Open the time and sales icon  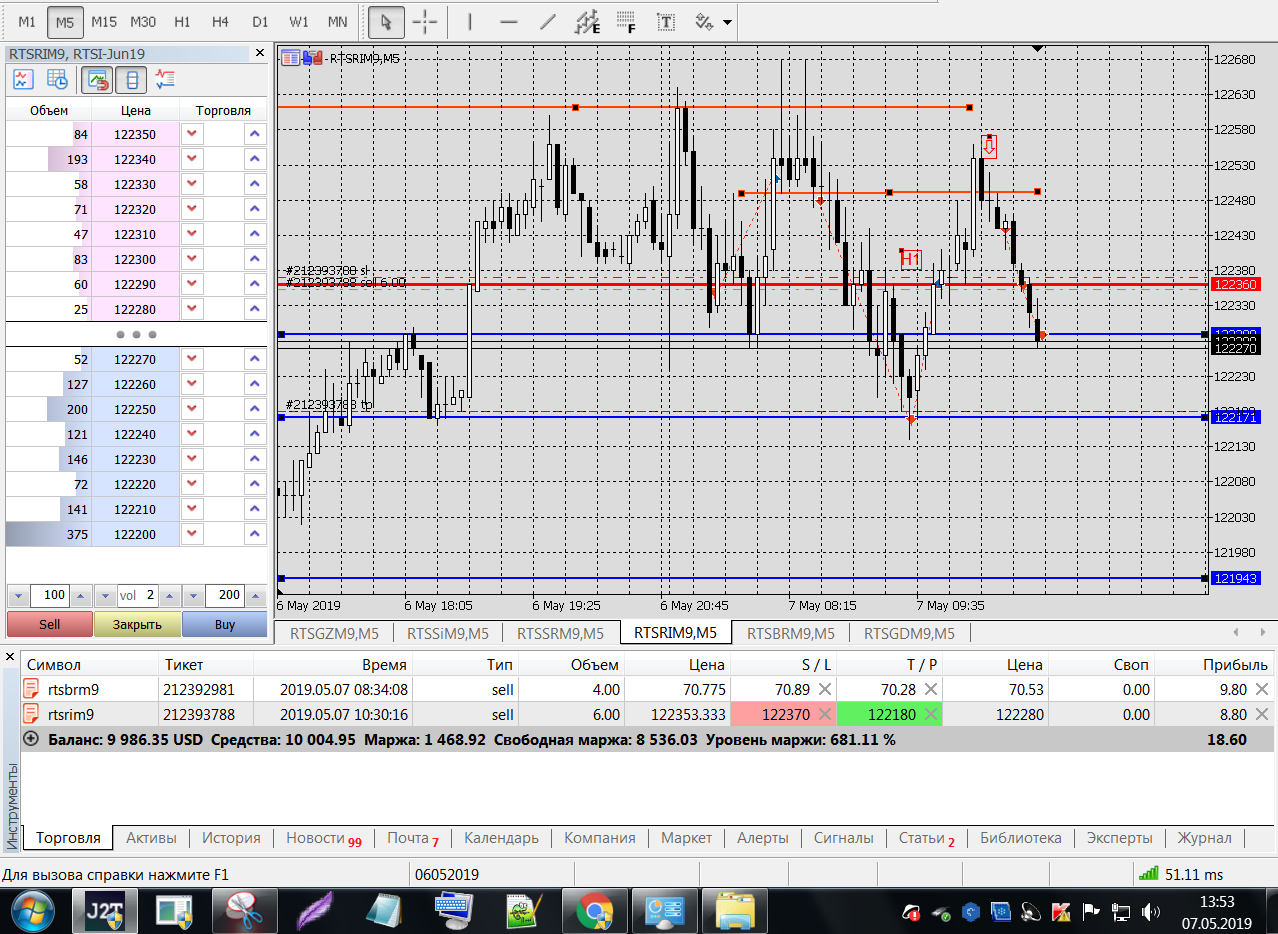57,79
